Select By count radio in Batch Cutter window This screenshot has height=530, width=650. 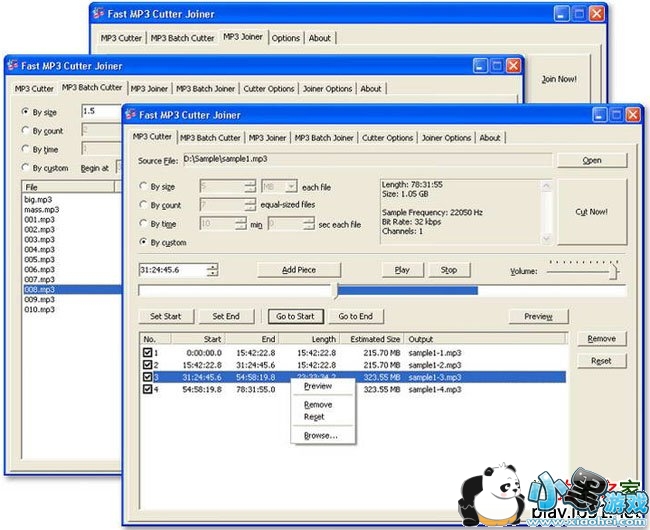click(25, 131)
